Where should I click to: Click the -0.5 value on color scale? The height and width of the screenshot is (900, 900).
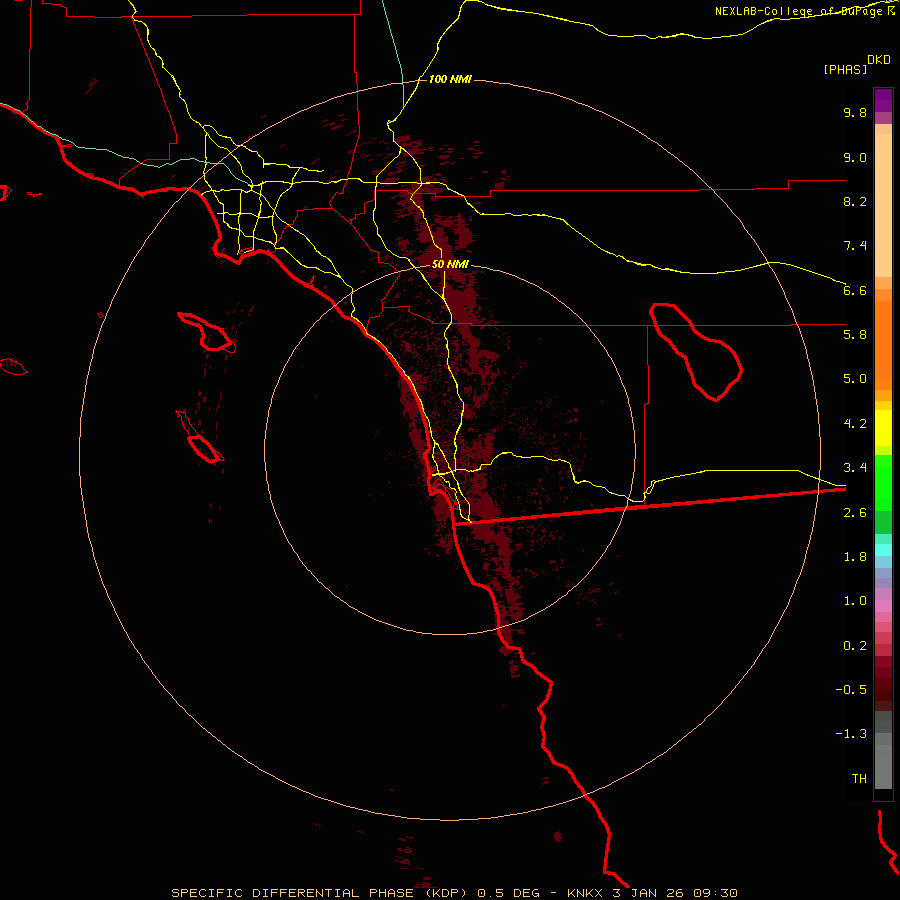[x=851, y=690]
